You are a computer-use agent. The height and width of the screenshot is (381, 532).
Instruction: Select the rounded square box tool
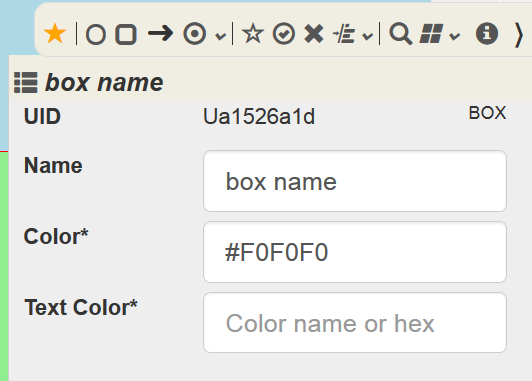point(126,34)
